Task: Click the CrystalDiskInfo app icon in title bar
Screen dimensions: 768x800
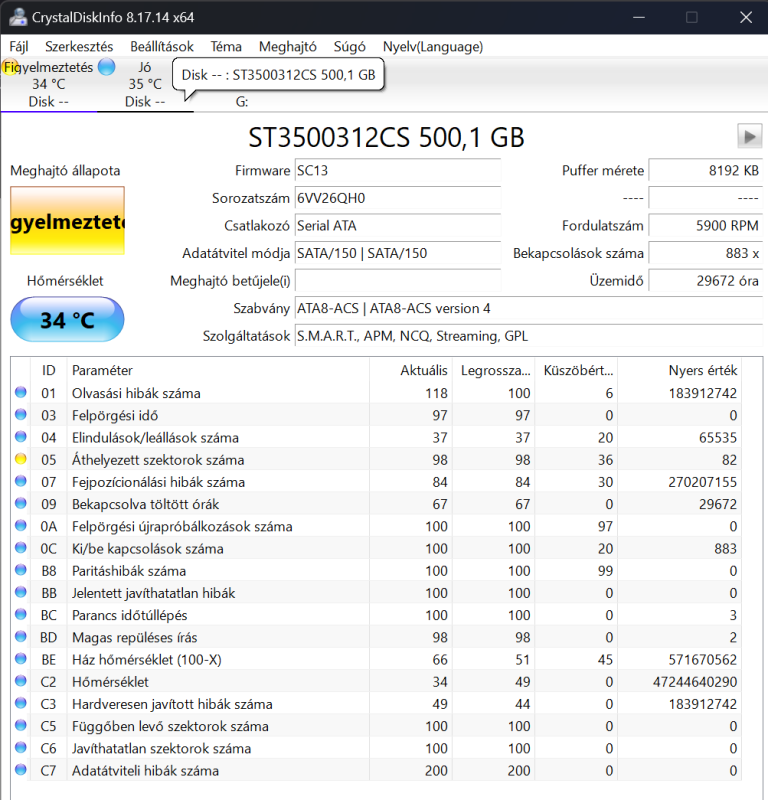Action: (18, 17)
